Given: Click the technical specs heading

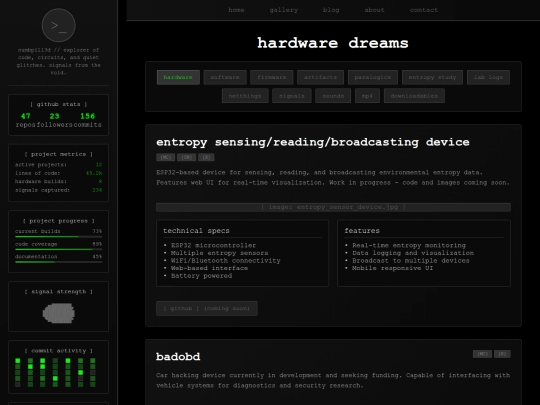Looking at the screenshot, I should pyautogui.click(x=196, y=231).
